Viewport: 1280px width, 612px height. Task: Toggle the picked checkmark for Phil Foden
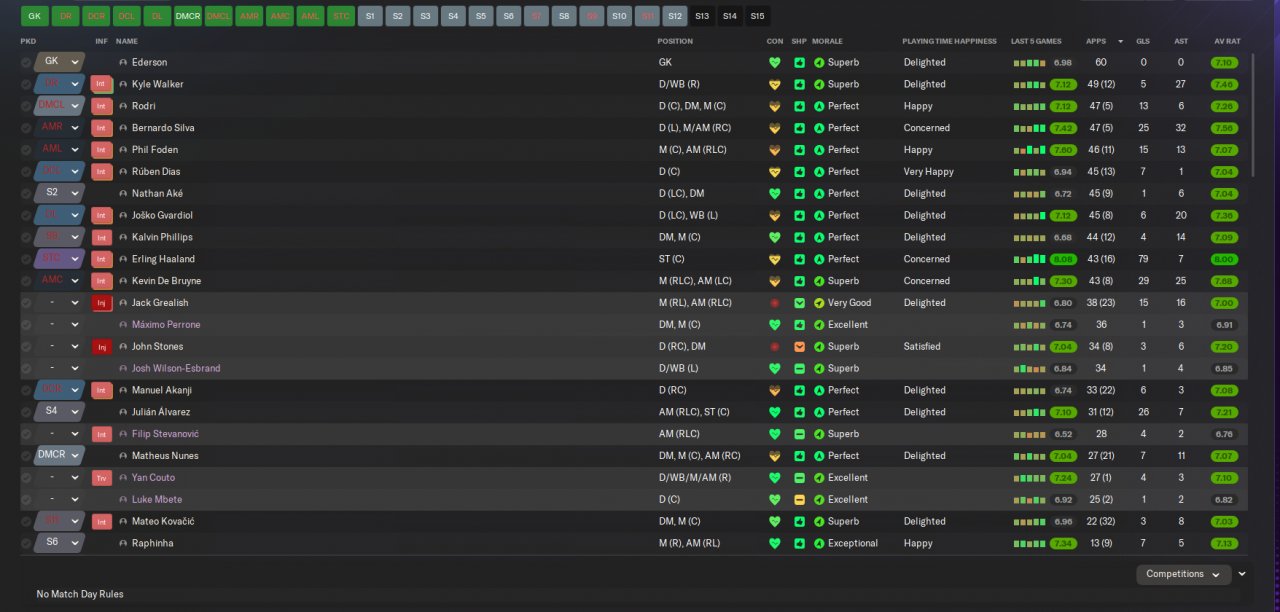coord(26,150)
